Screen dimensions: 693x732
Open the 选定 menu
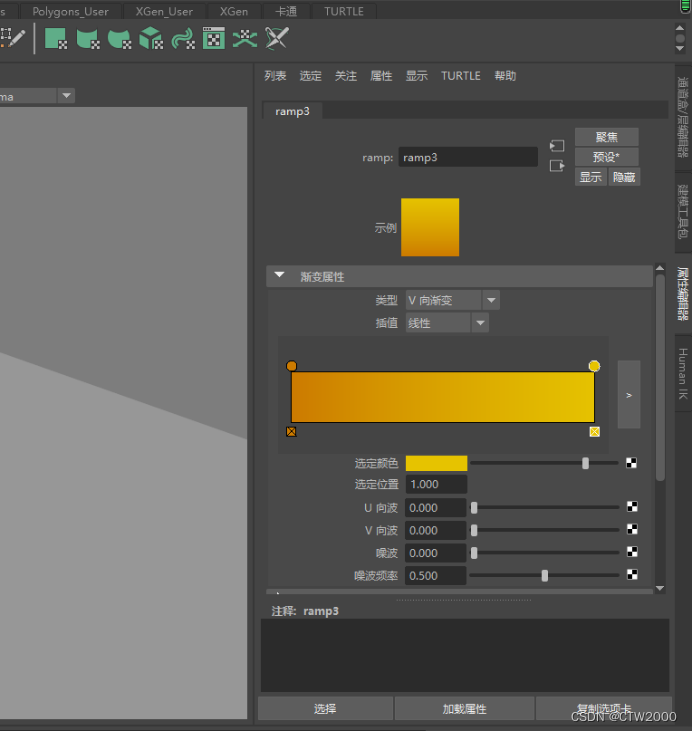click(311, 76)
